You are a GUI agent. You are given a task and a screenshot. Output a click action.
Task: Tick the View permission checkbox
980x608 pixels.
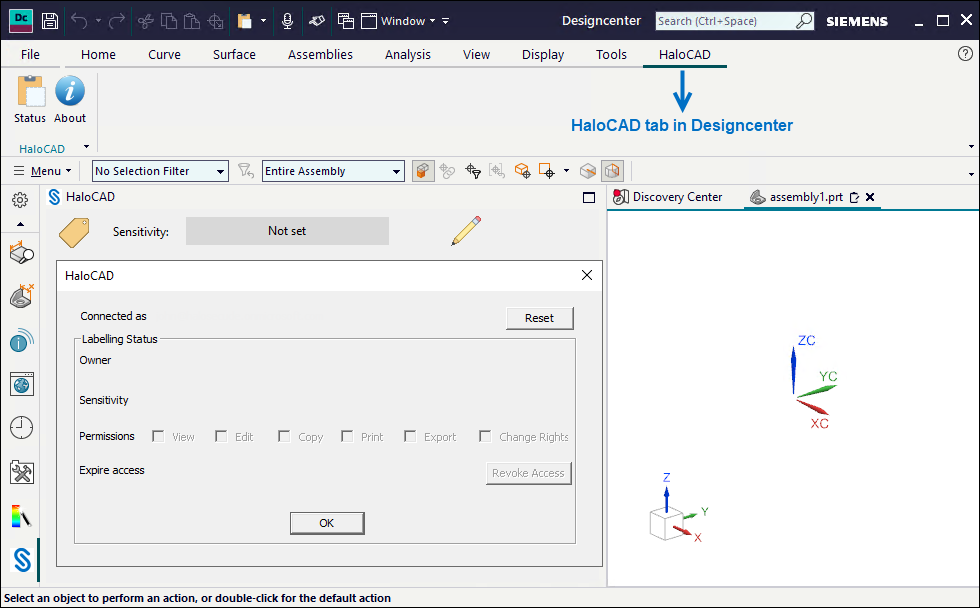158,436
